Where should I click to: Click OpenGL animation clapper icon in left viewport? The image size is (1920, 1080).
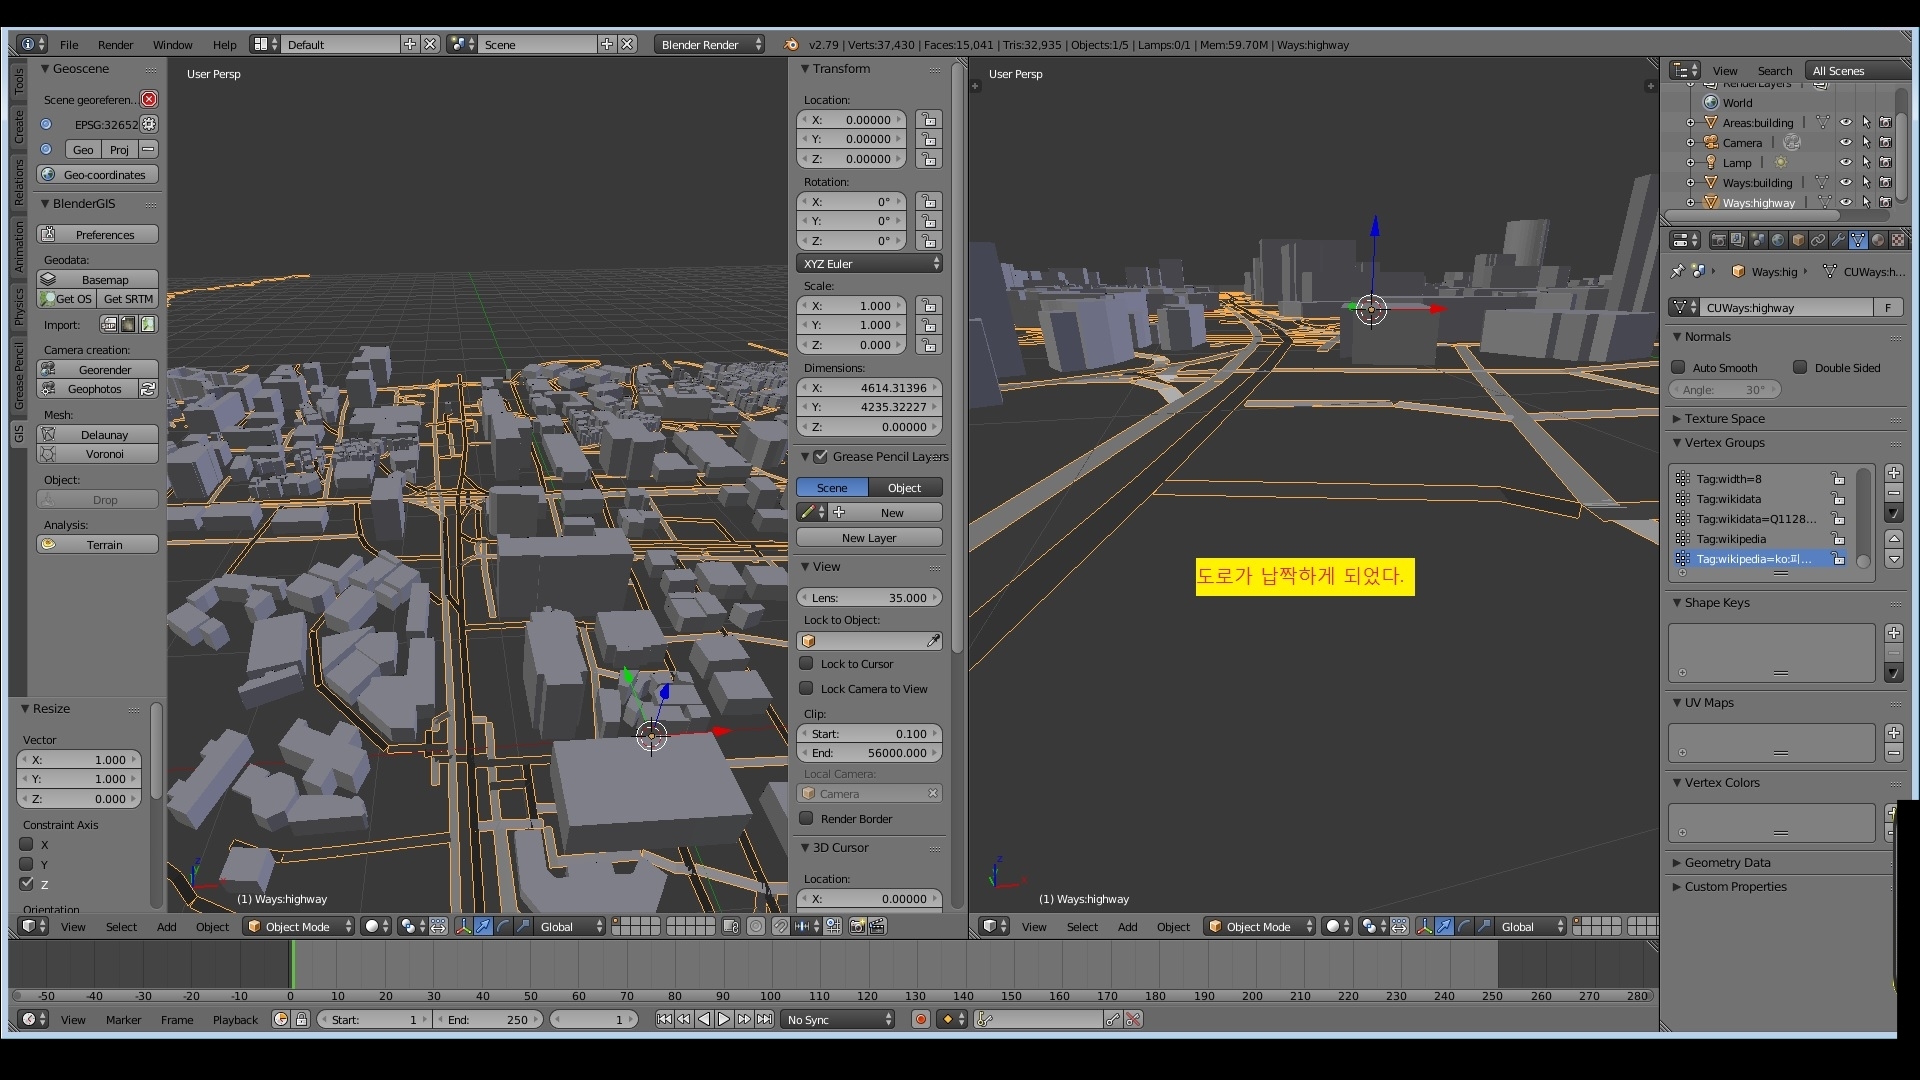pyautogui.click(x=877, y=927)
